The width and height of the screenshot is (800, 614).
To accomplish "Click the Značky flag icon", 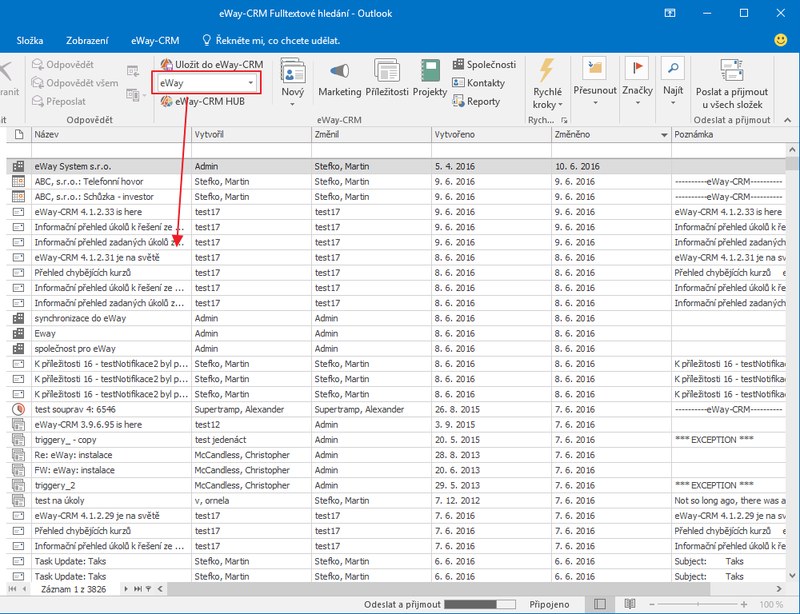I will pos(637,68).
